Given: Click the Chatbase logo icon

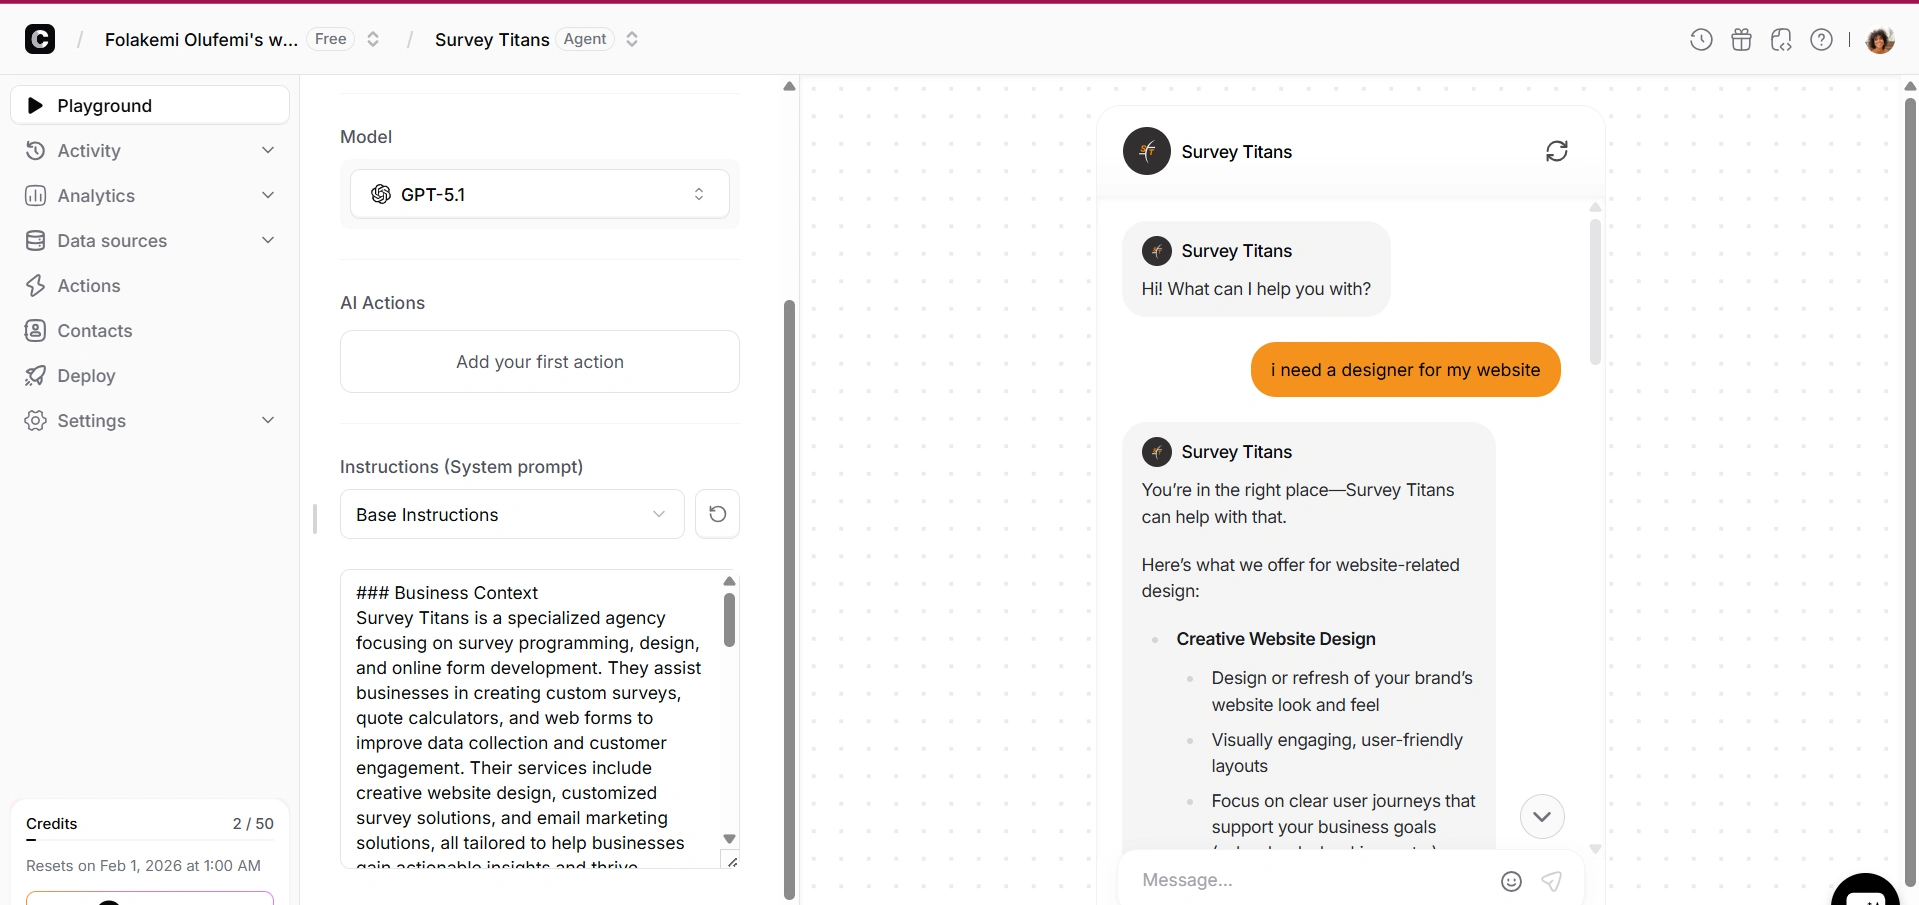Looking at the screenshot, I should tap(40, 39).
